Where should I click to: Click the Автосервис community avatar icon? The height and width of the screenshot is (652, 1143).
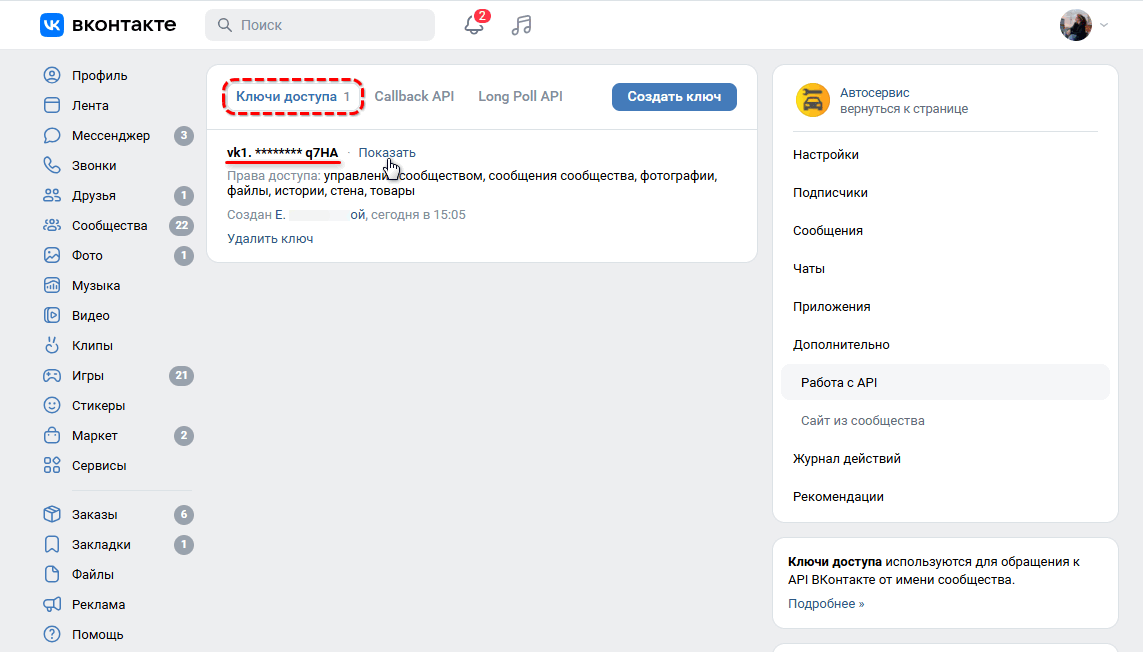tap(812, 100)
